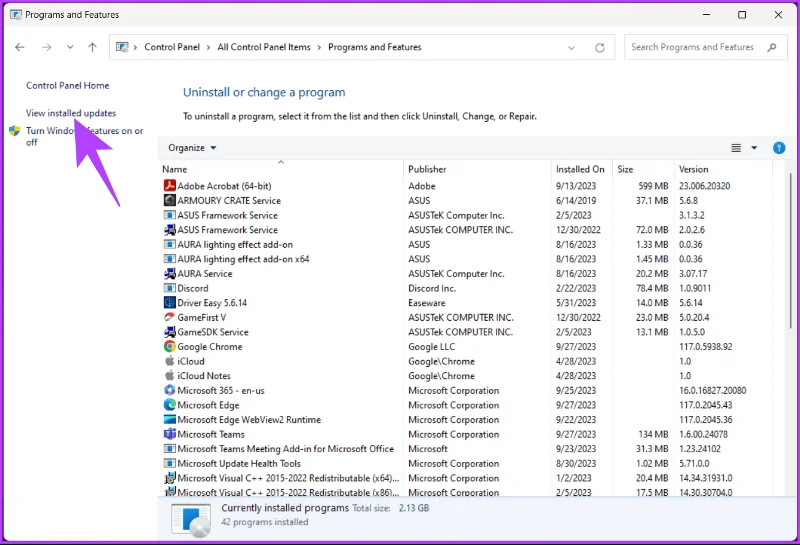Open the blue Help icon
This screenshot has width=800, height=545.
click(x=779, y=148)
